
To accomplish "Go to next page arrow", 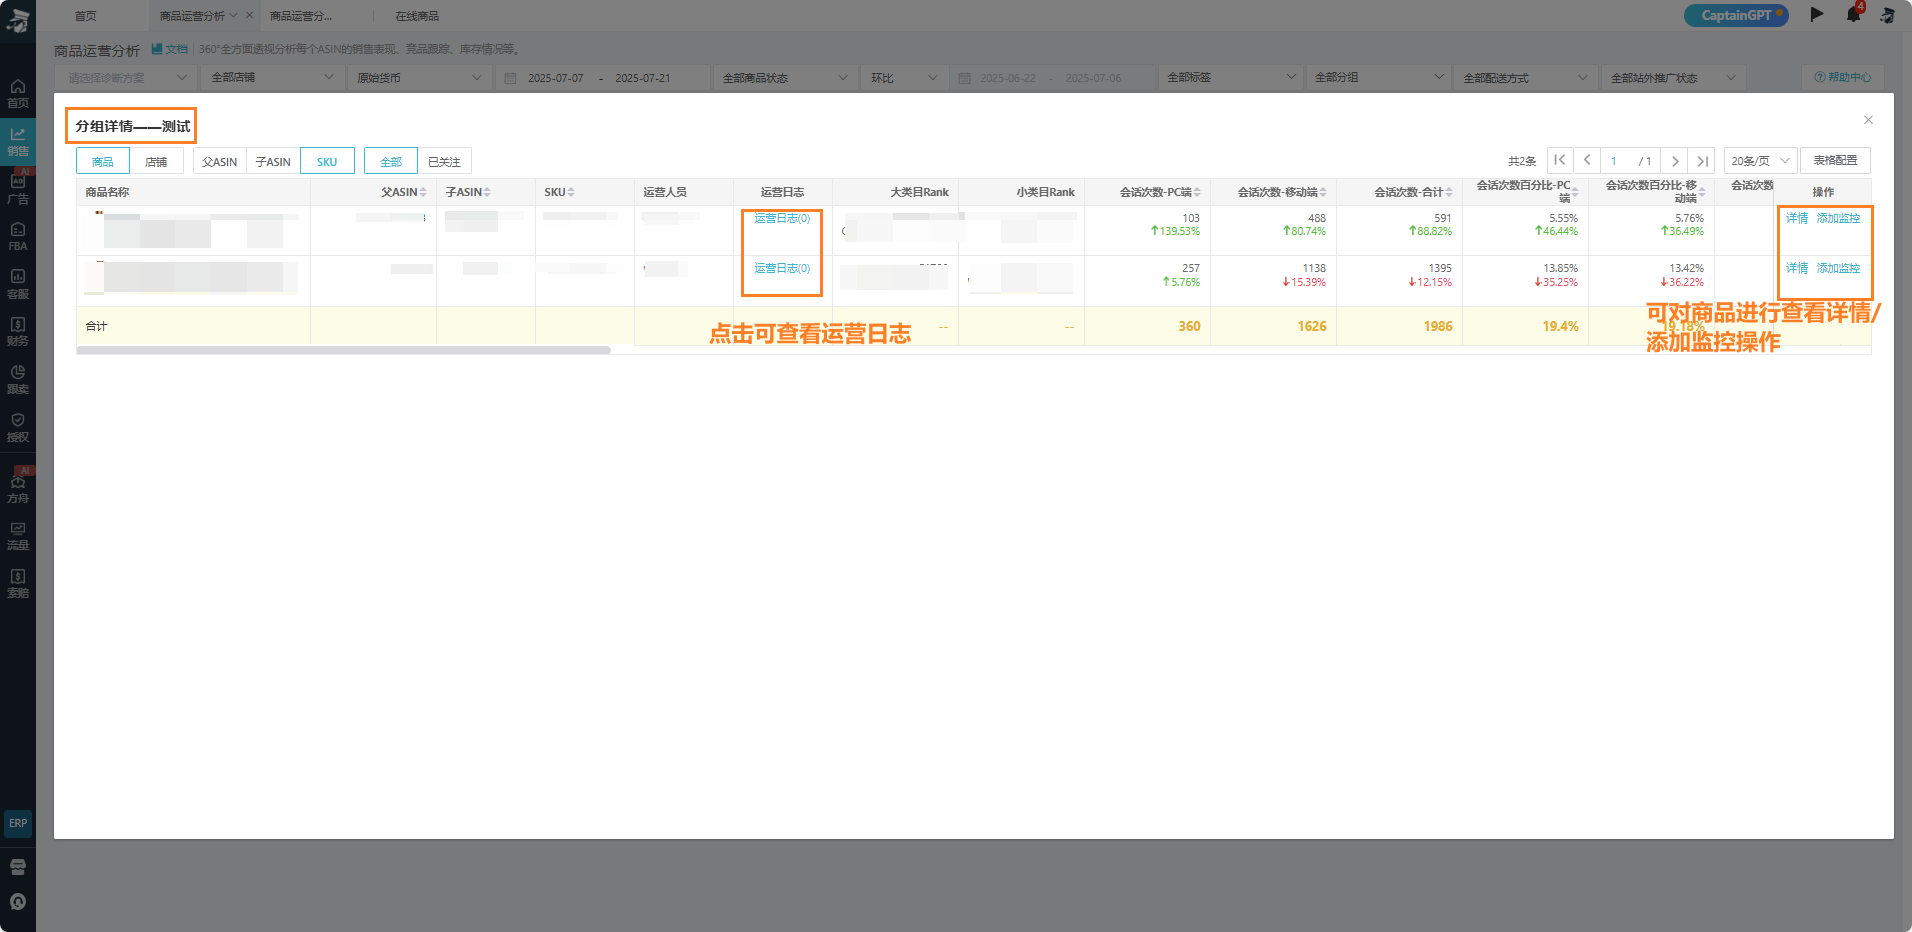I will coord(1675,160).
